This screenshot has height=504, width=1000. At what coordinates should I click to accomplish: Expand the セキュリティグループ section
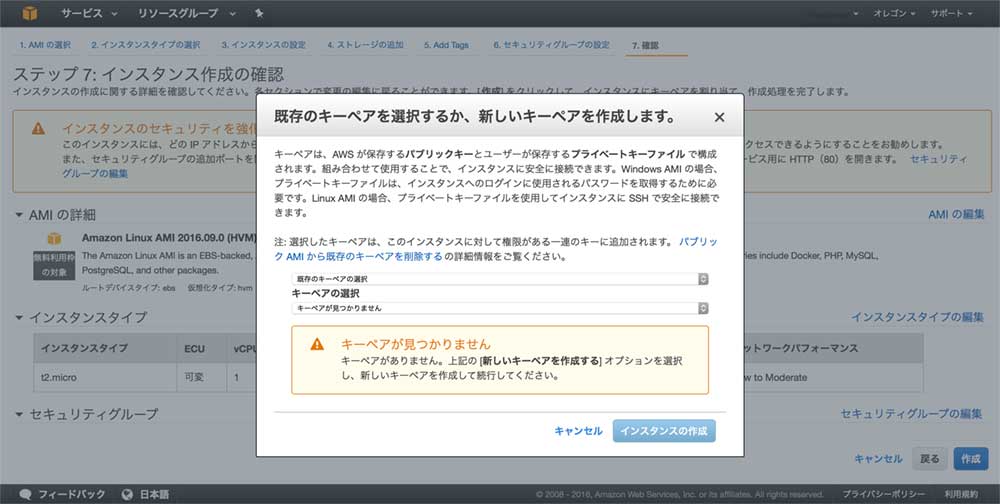tap(19, 414)
